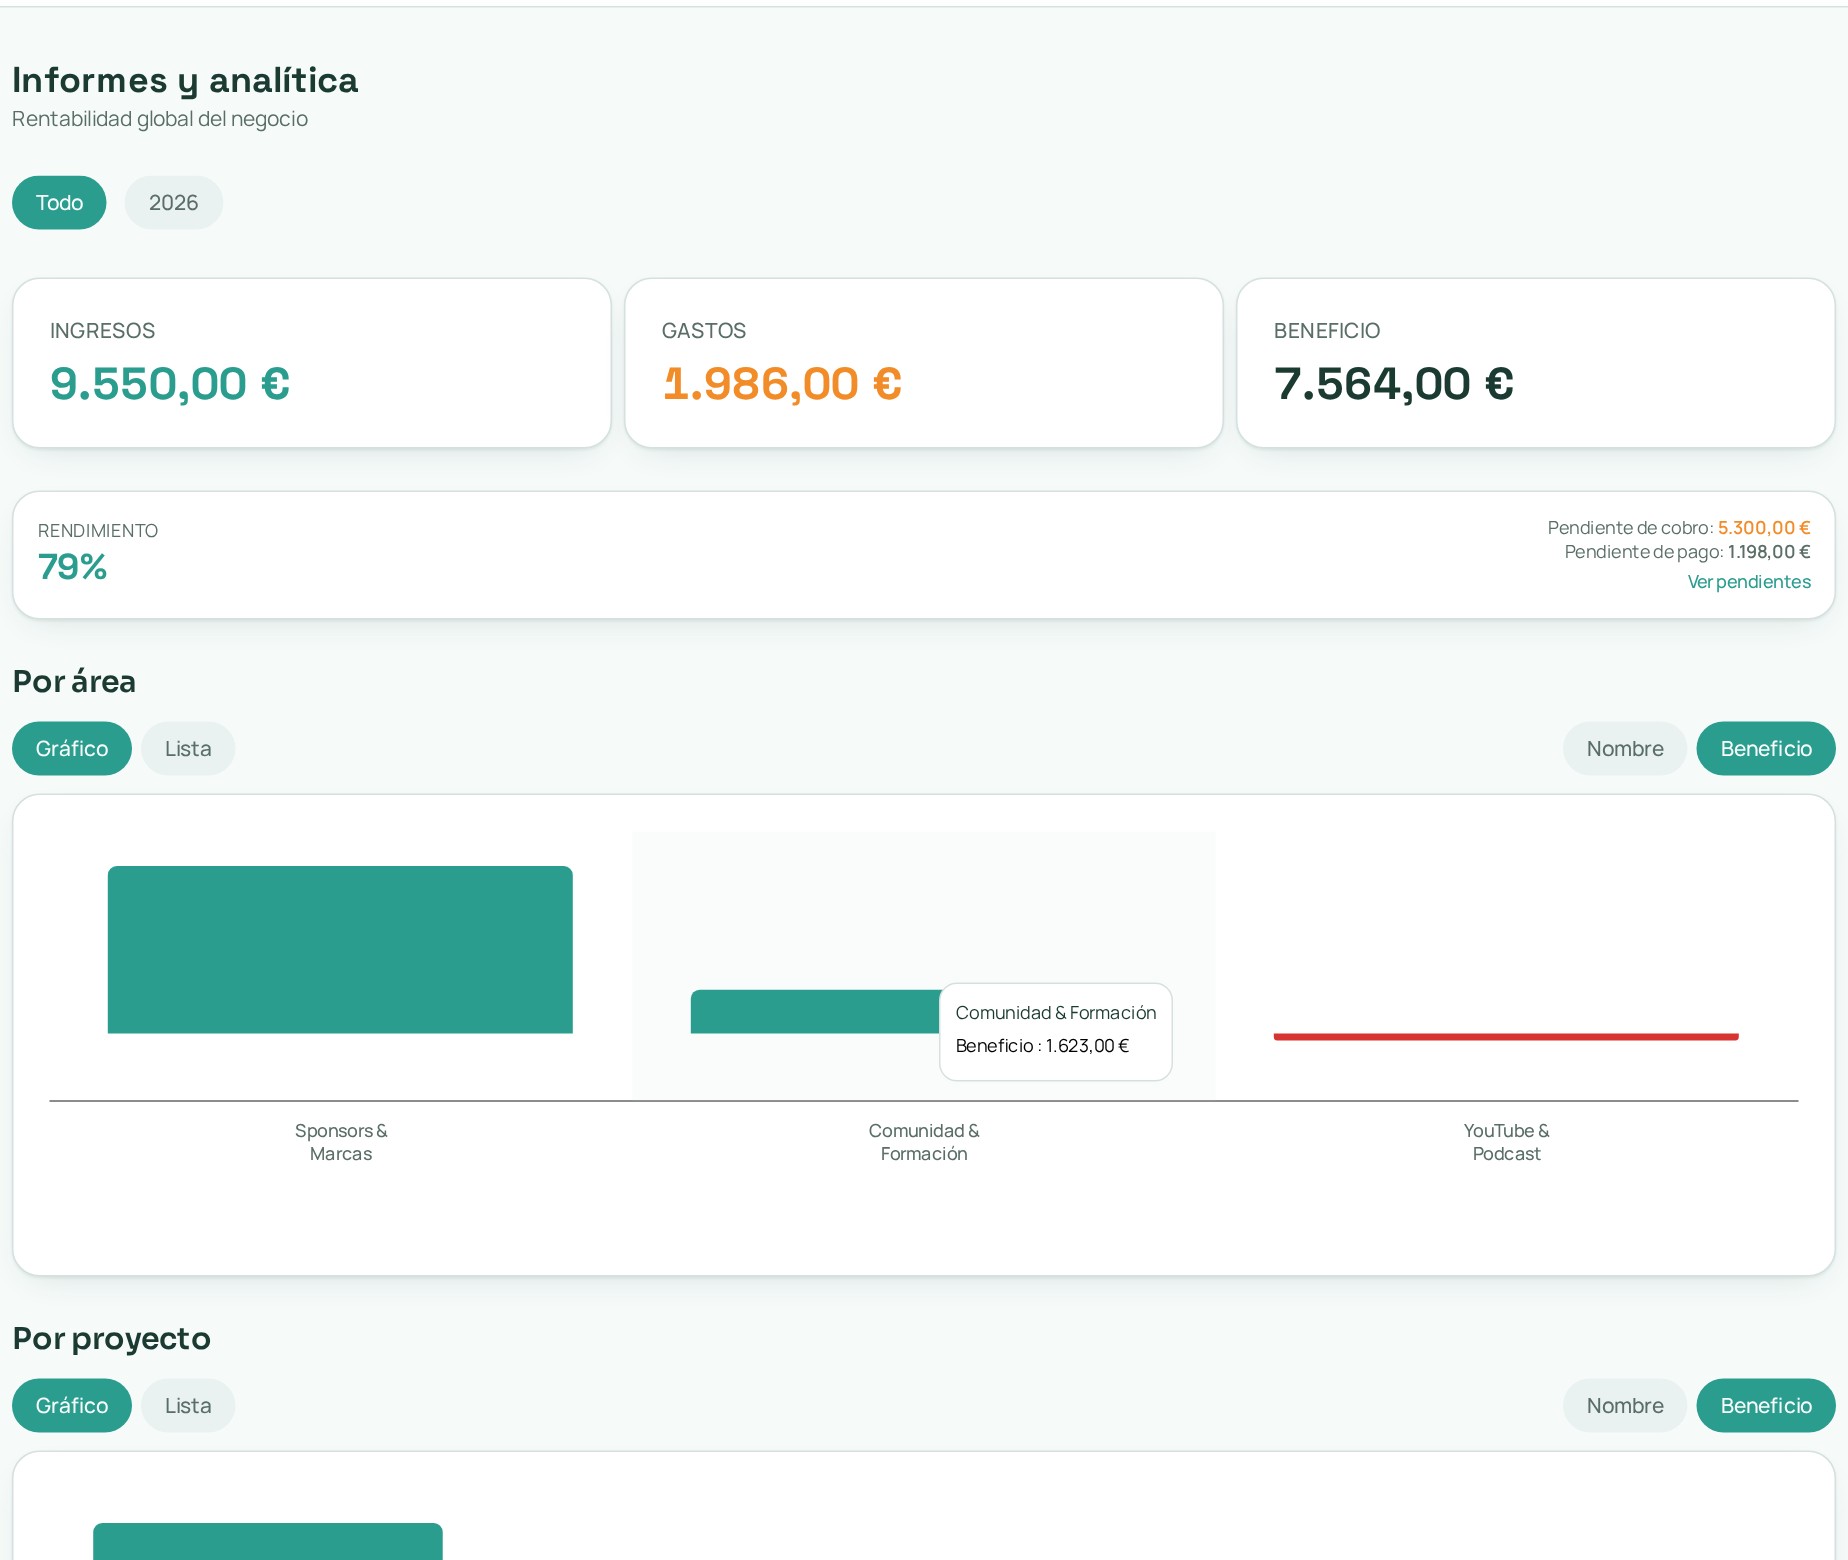Switch Por proyecto to Gráfico view

click(x=72, y=1406)
